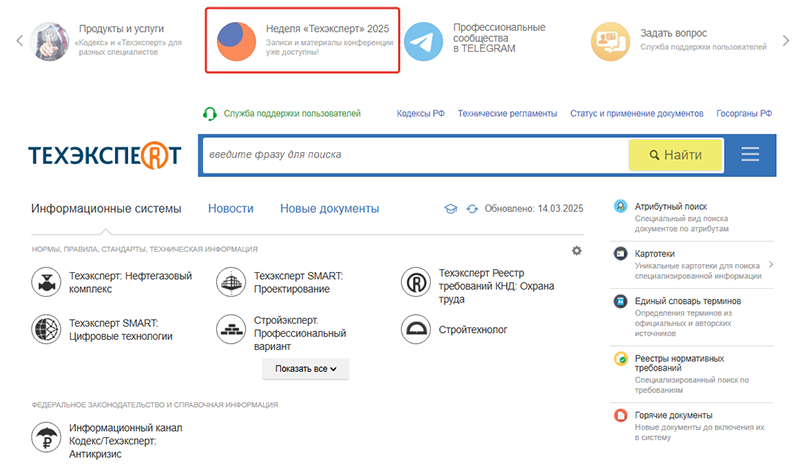Switch to the Новые документы tab
This screenshot has height=475, width=810.
[330, 209]
